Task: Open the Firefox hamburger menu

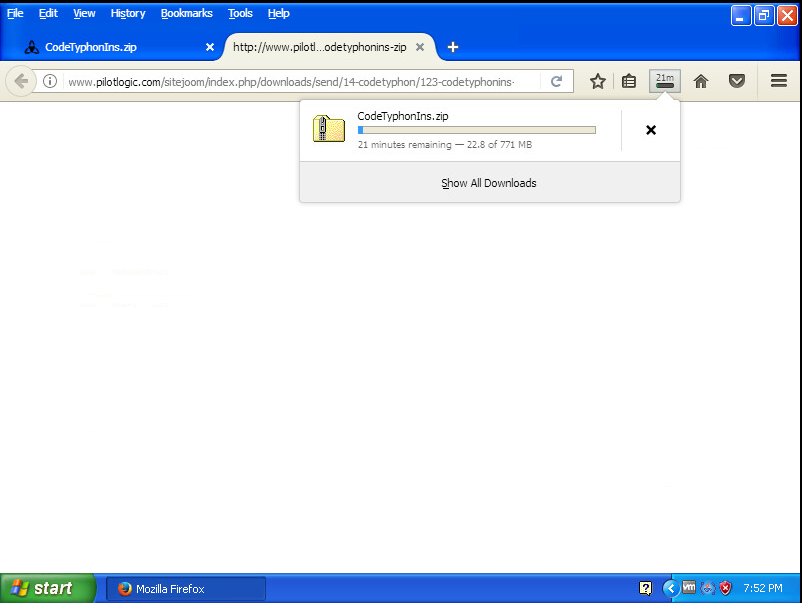Action: (x=779, y=82)
